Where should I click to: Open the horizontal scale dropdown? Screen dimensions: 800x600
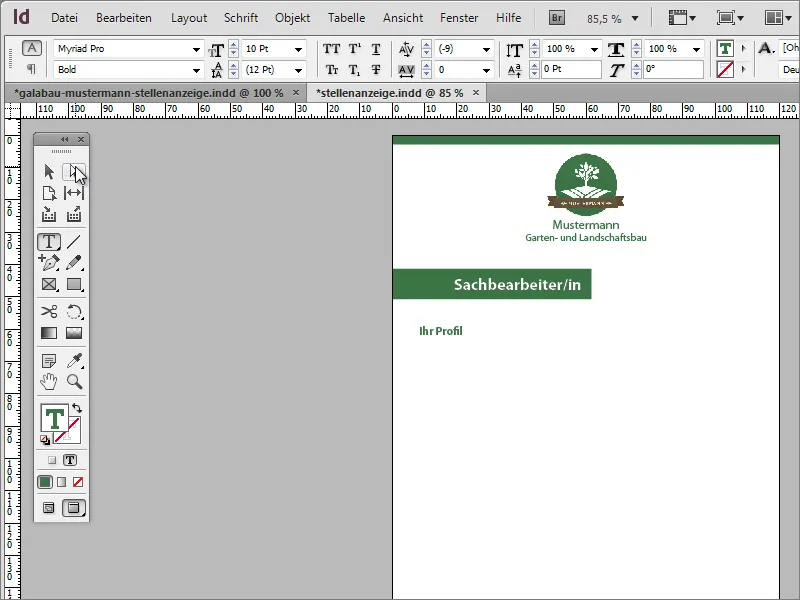[x=696, y=49]
